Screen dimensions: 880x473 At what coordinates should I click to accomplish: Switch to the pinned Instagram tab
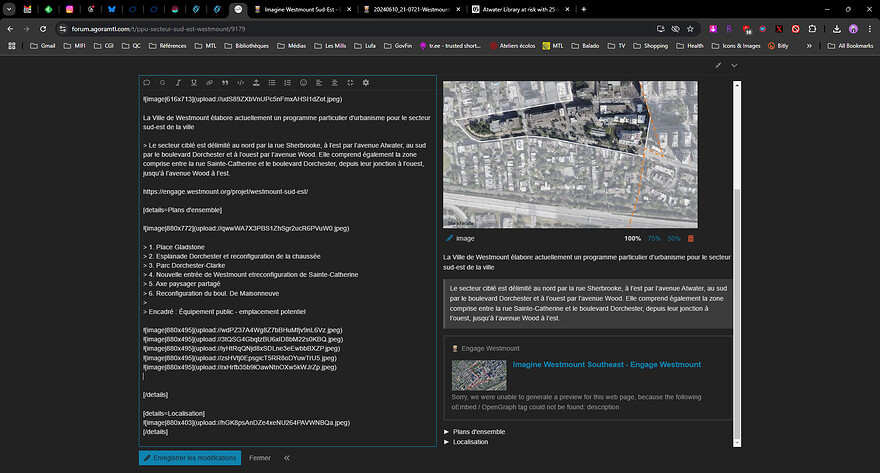tap(70, 10)
